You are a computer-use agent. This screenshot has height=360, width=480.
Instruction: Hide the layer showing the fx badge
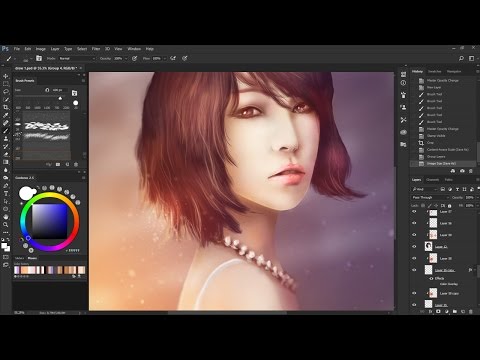414,270
